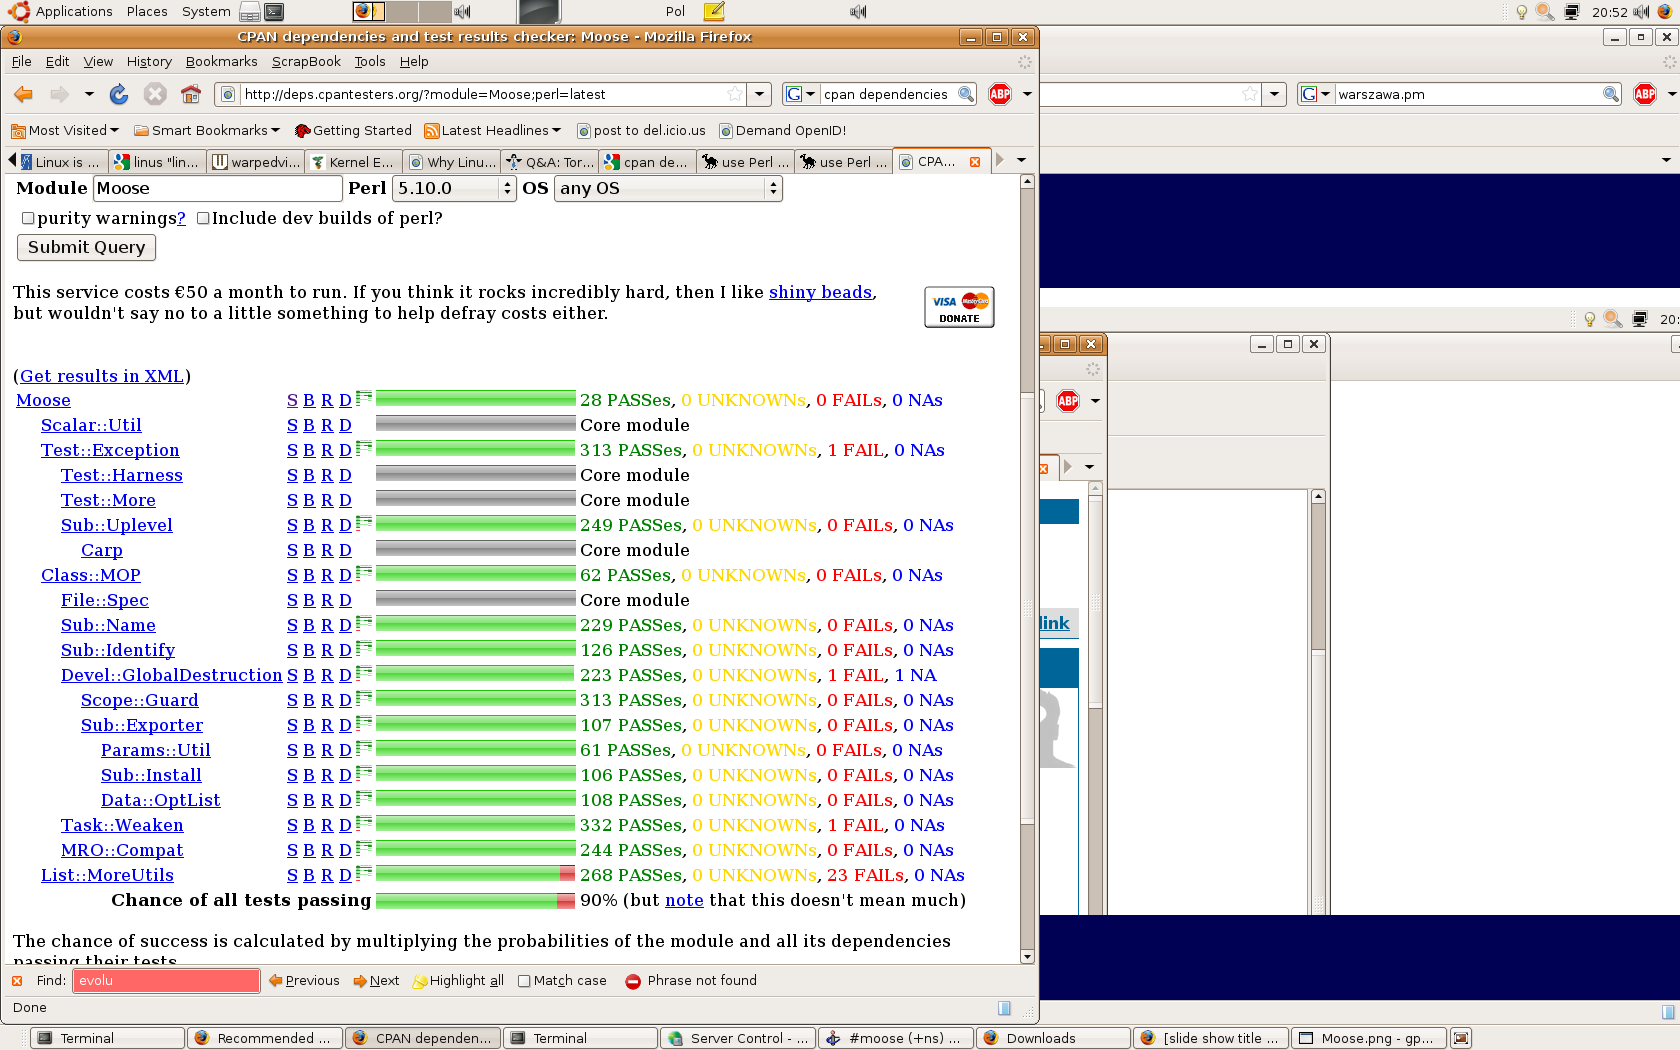Image resolution: width=1680 pixels, height=1050 pixels.
Task: Open the Tools menu
Action: click(x=370, y=61)
